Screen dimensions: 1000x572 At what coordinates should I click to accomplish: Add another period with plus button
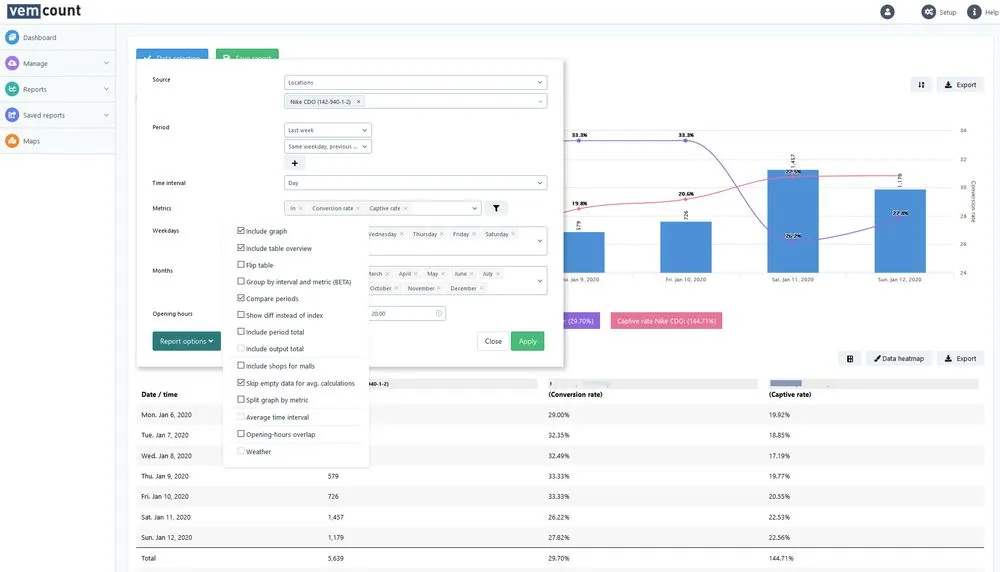295,163
